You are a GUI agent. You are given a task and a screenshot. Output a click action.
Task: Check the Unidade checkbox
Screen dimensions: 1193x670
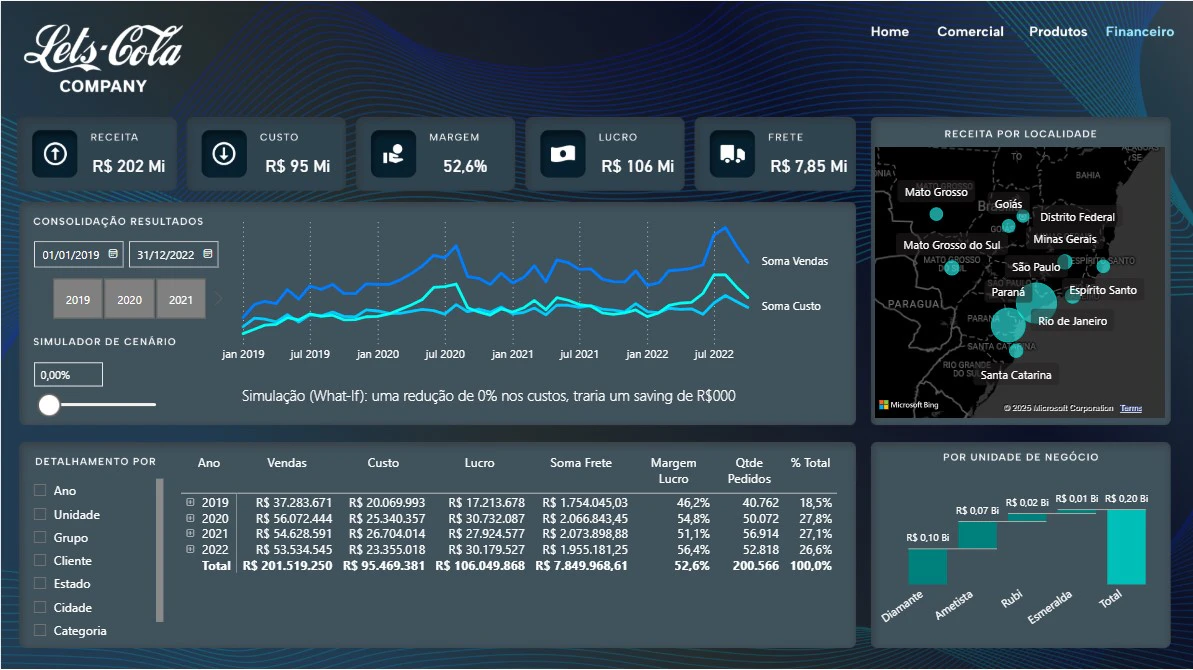pos(40,514)
